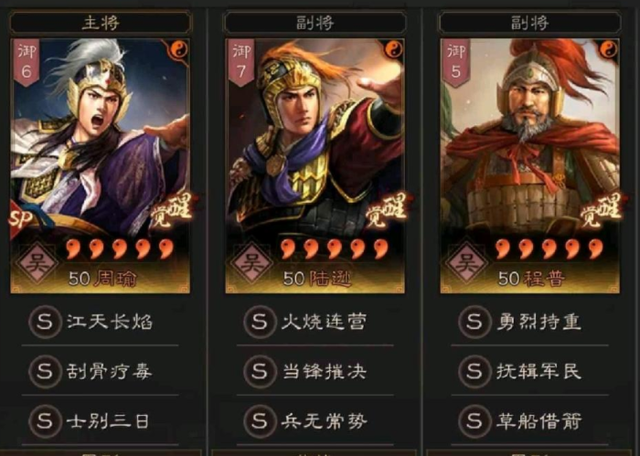This screenshot has height=456, width=640.
Task: Click the 觉醒 badge on 程普's card
Action: click(601, 210)
